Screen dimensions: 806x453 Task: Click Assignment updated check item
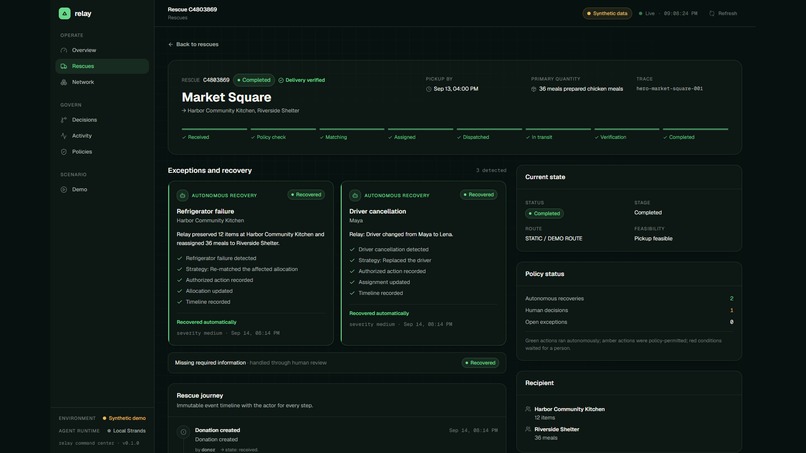click(379, 282)
